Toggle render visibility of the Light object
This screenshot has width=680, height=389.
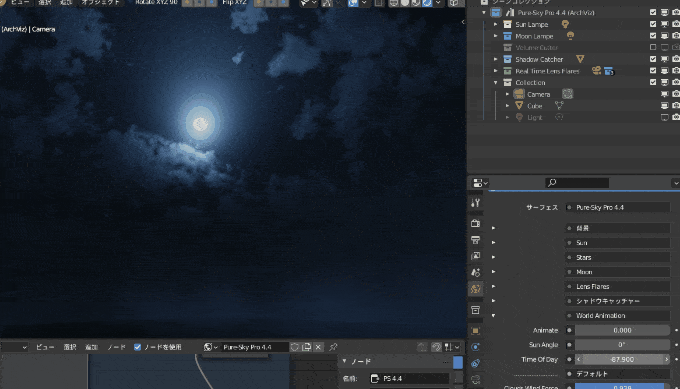(x=676, y=117)
